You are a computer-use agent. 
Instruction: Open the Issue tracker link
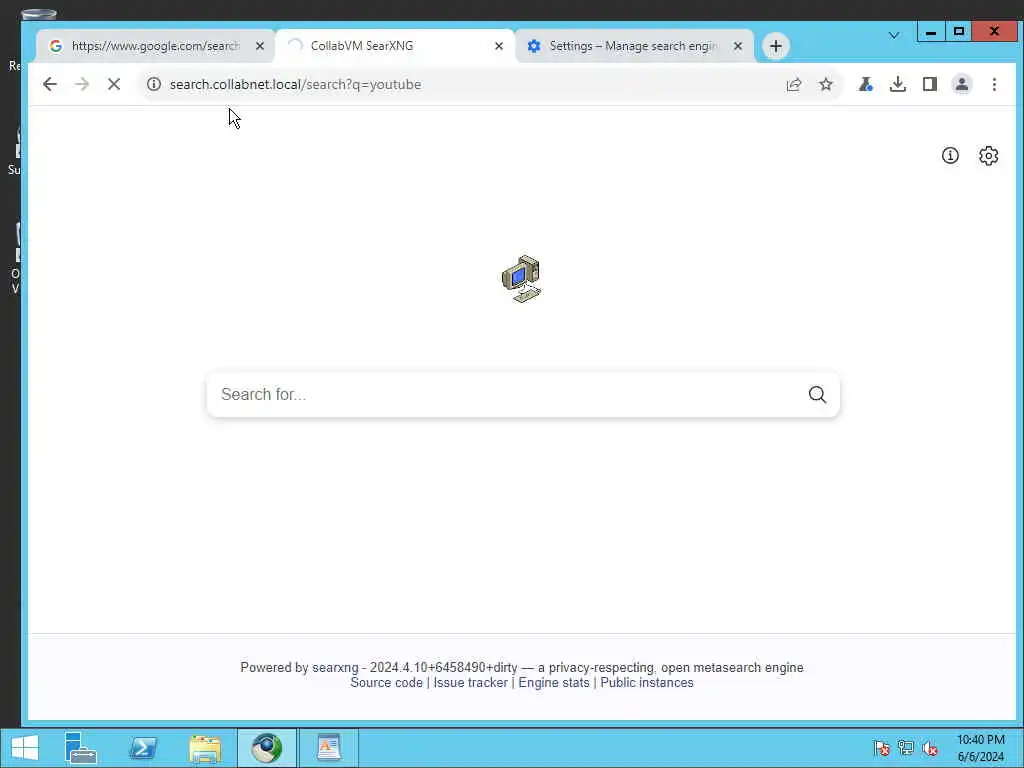pos(470,682)
